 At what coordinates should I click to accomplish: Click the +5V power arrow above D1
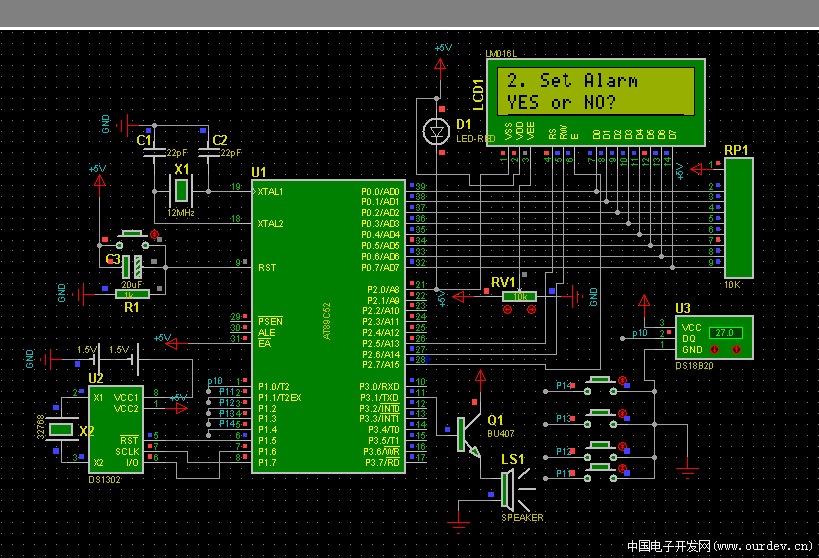coord(440,64)
